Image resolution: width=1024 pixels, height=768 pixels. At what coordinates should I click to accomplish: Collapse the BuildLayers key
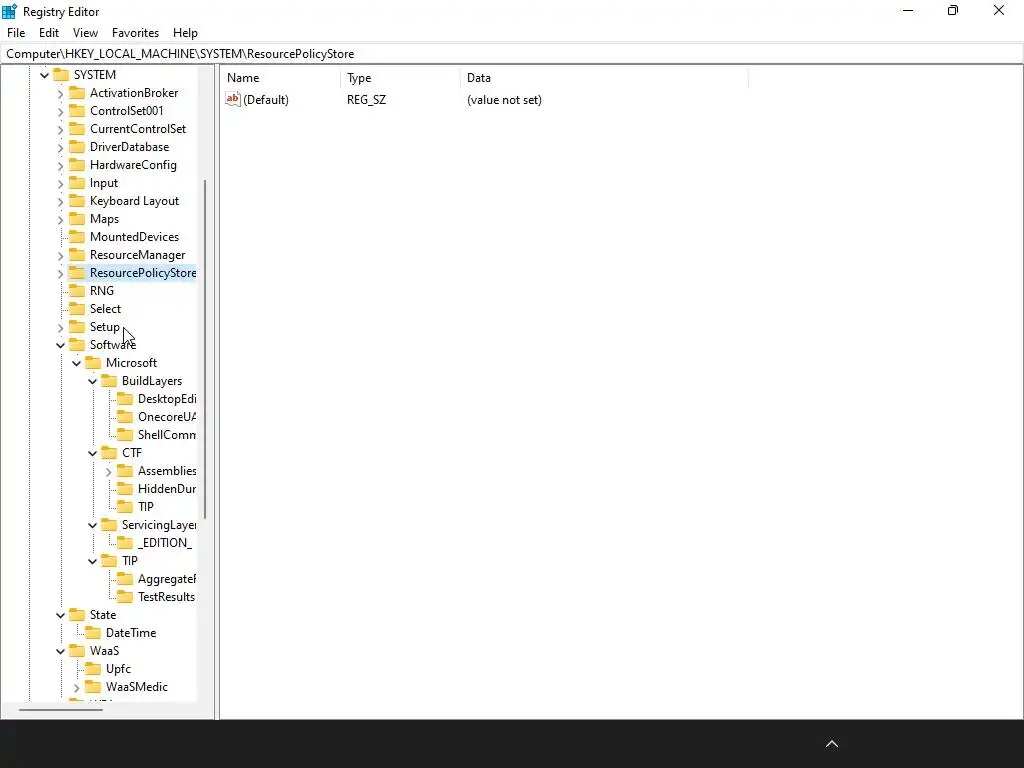pyautogui.click(x=92, y=381)
